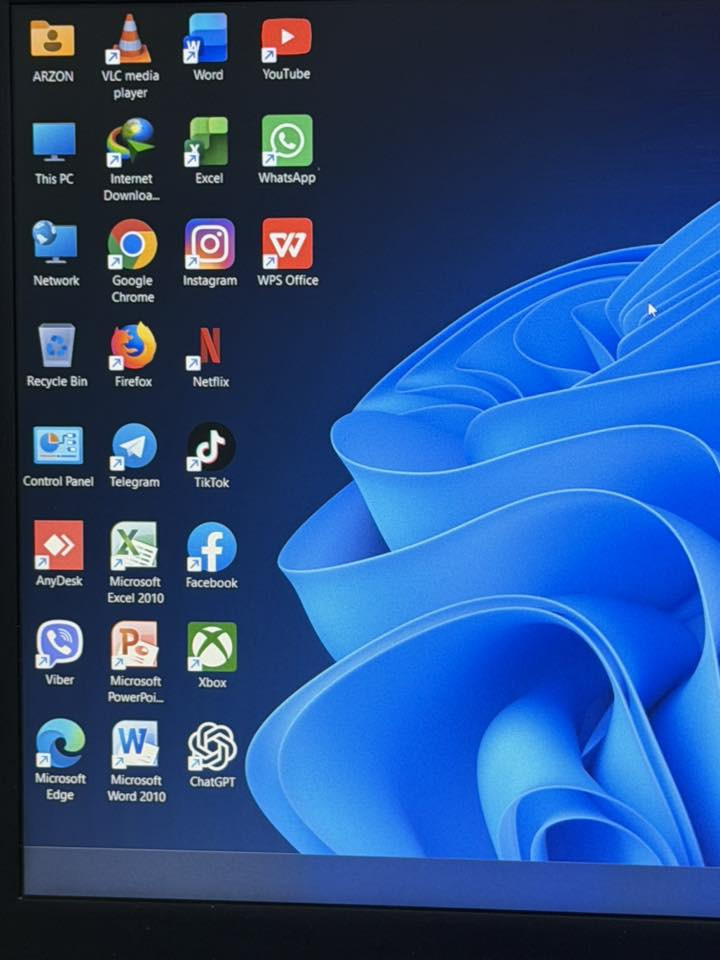Open the YouTube shortcut
Image resolution: width=720 pixels, height=960 pixels.
click(286, 39)
